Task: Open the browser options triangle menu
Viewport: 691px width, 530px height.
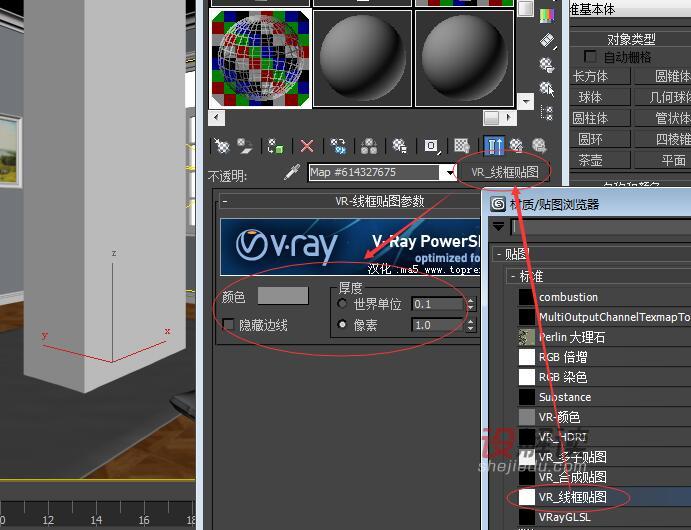Action: [x=498, y=227]
